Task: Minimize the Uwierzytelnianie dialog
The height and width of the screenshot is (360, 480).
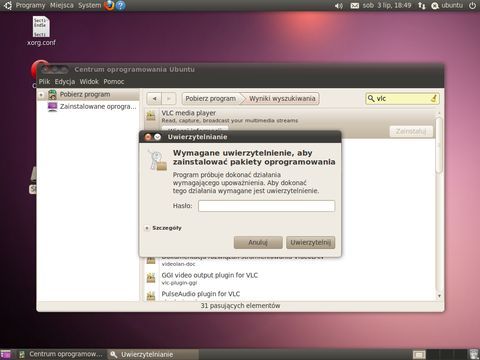Action: (157, 137)
